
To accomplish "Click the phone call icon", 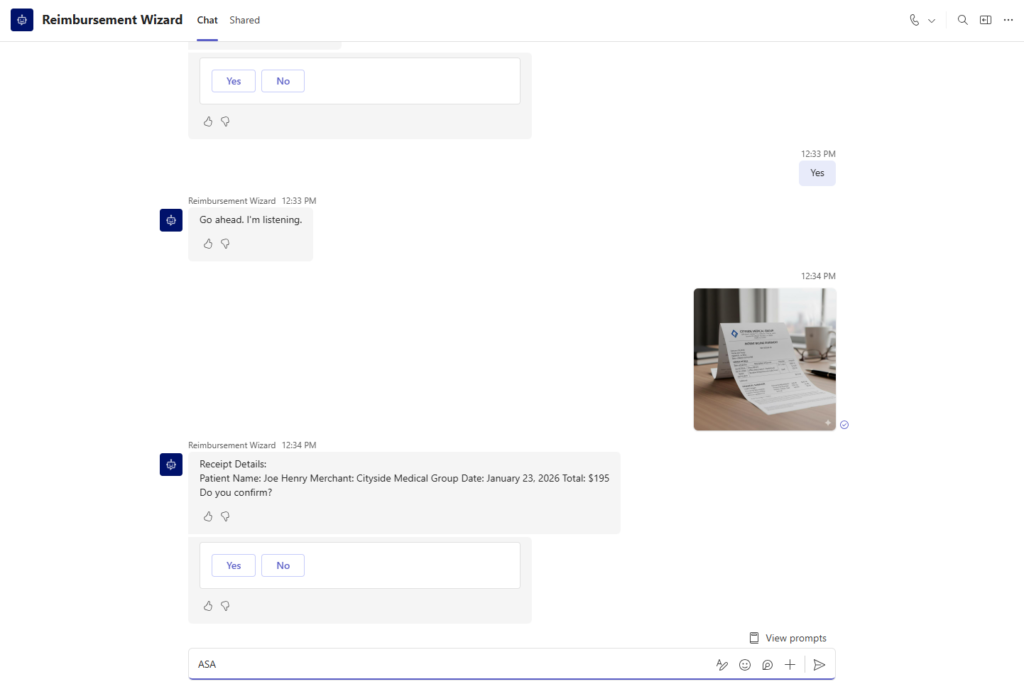I will [914, 20].
